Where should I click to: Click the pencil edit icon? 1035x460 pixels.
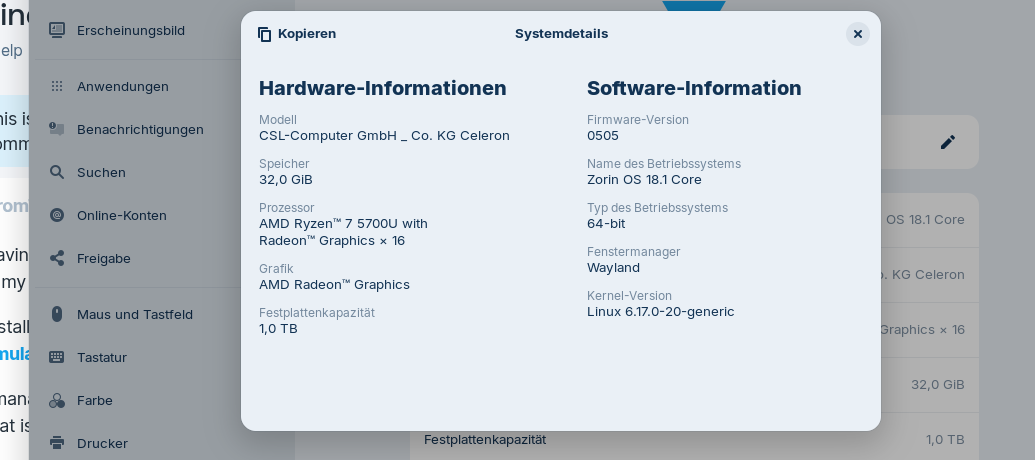tap(948, 142)
